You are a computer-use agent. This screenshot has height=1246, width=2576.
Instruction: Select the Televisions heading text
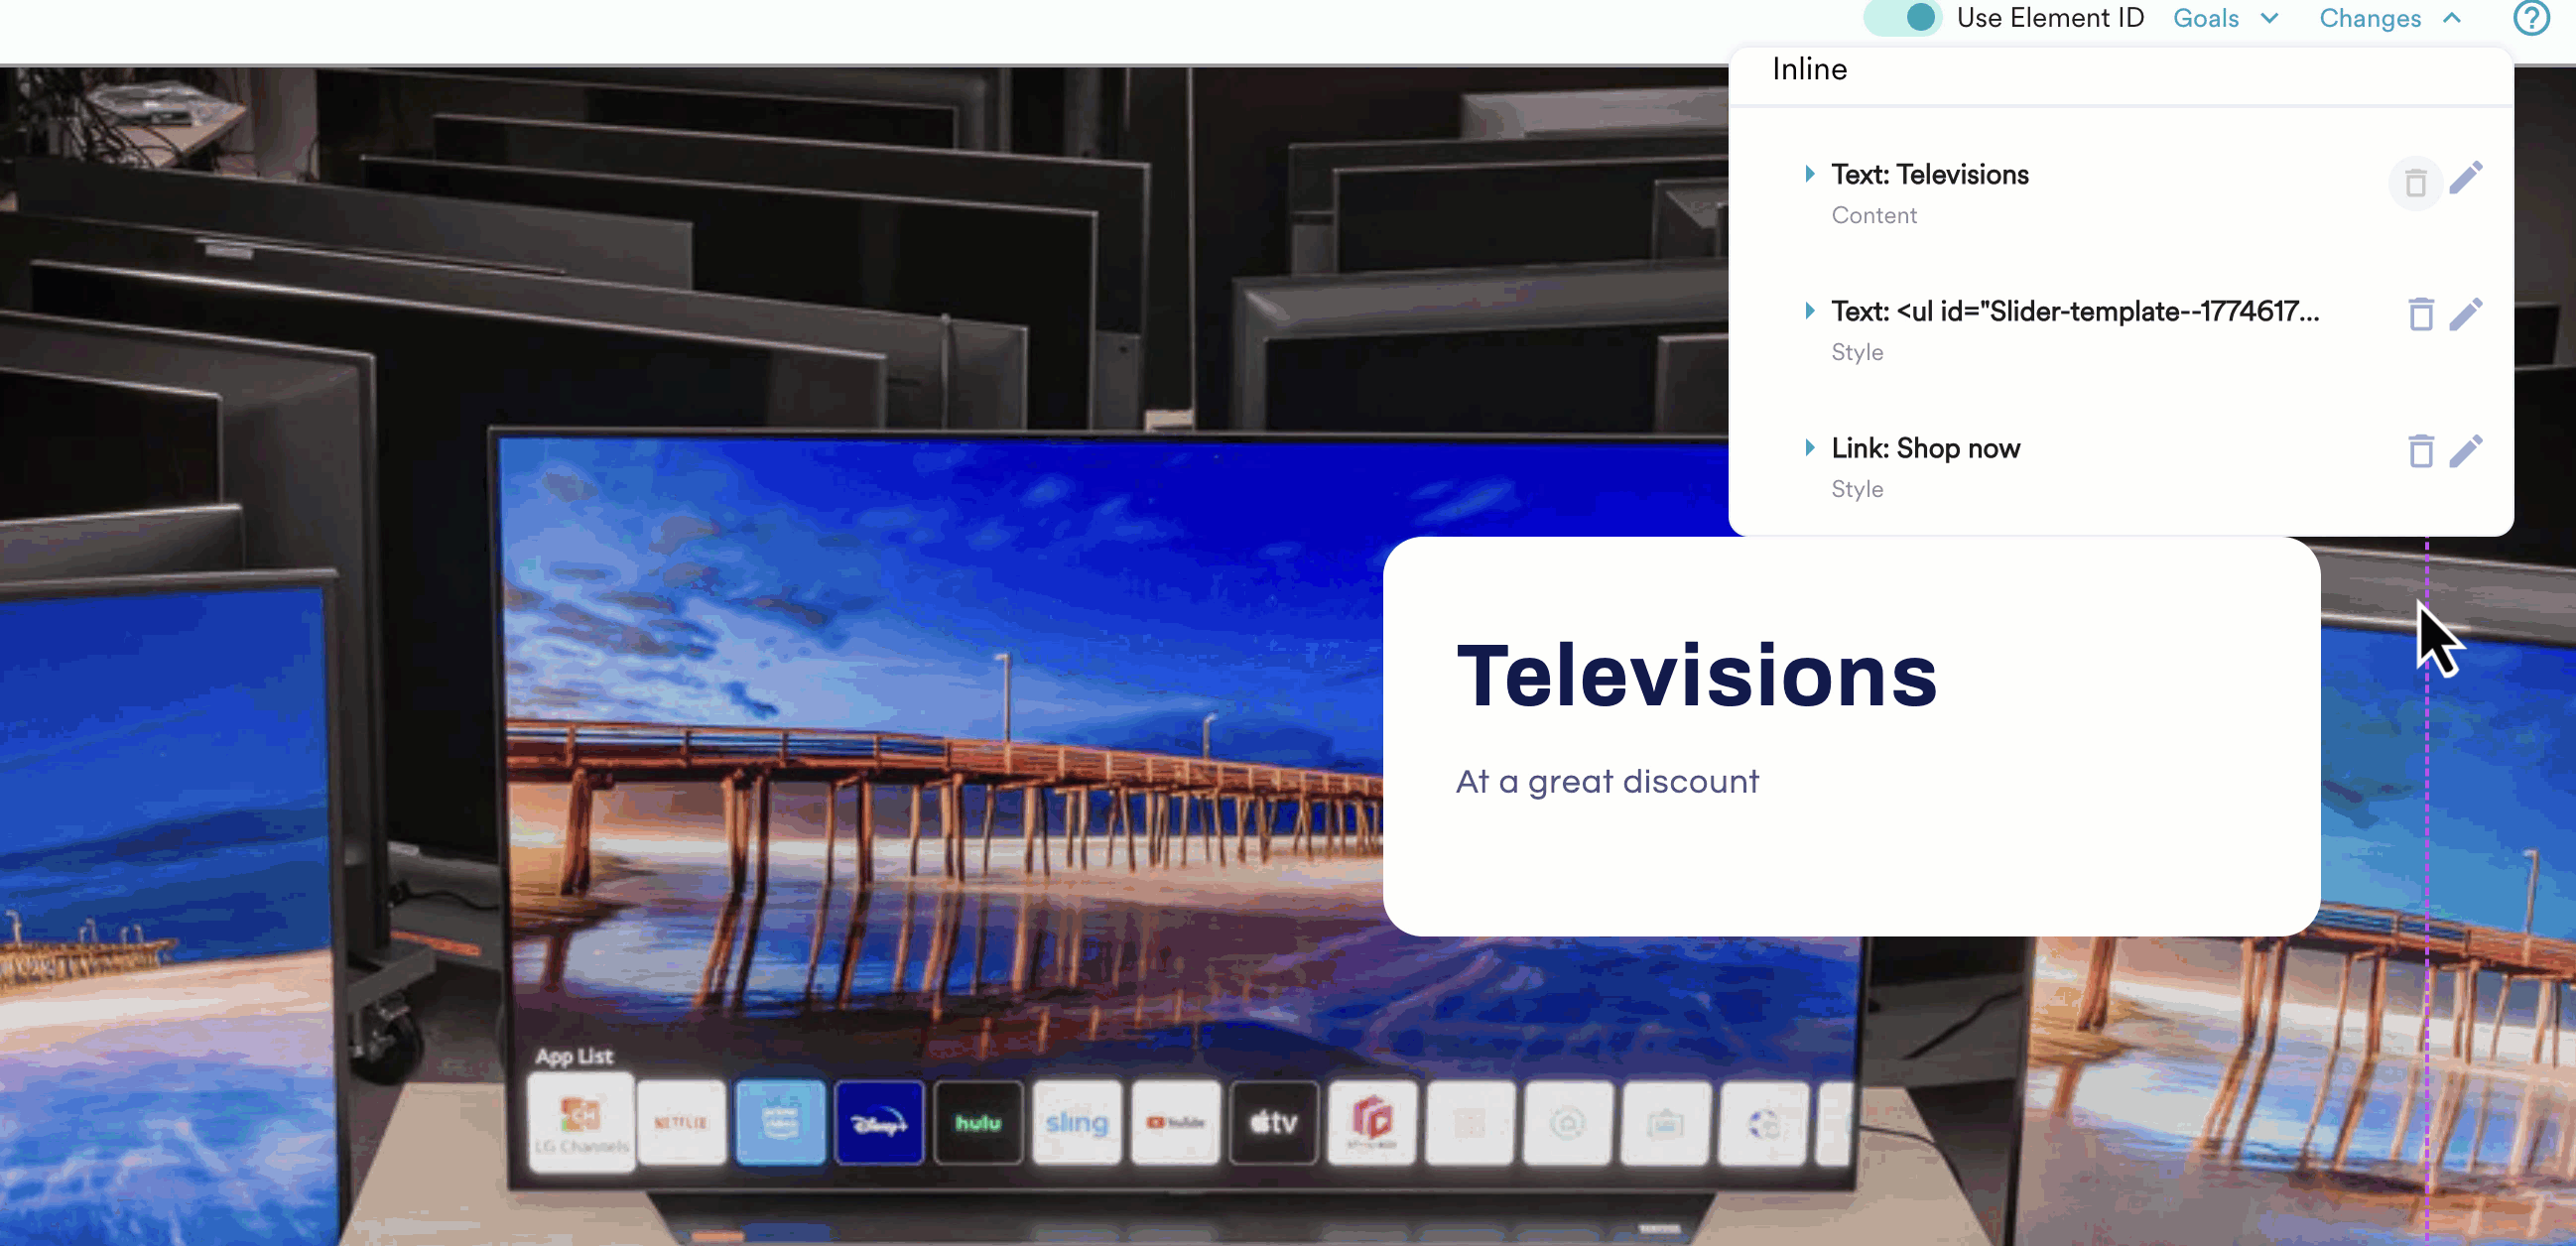click(x=1696, y=676)
